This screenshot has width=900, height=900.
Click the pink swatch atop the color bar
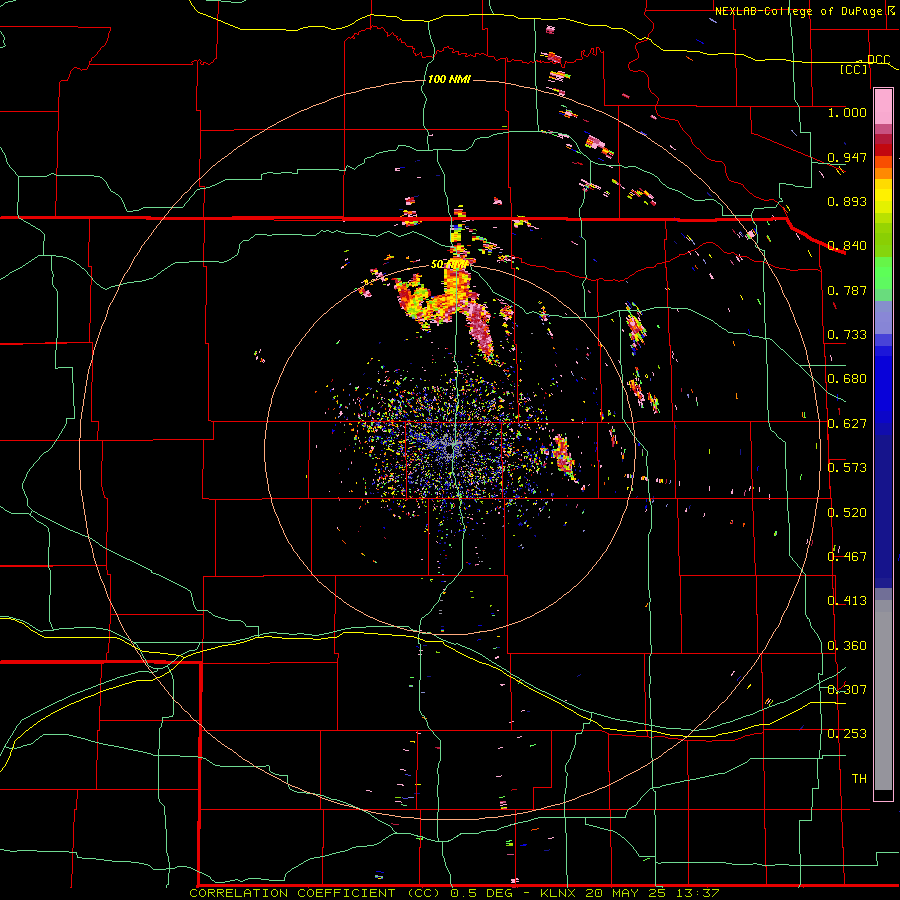pyautogui.click(x=883, y=107)
